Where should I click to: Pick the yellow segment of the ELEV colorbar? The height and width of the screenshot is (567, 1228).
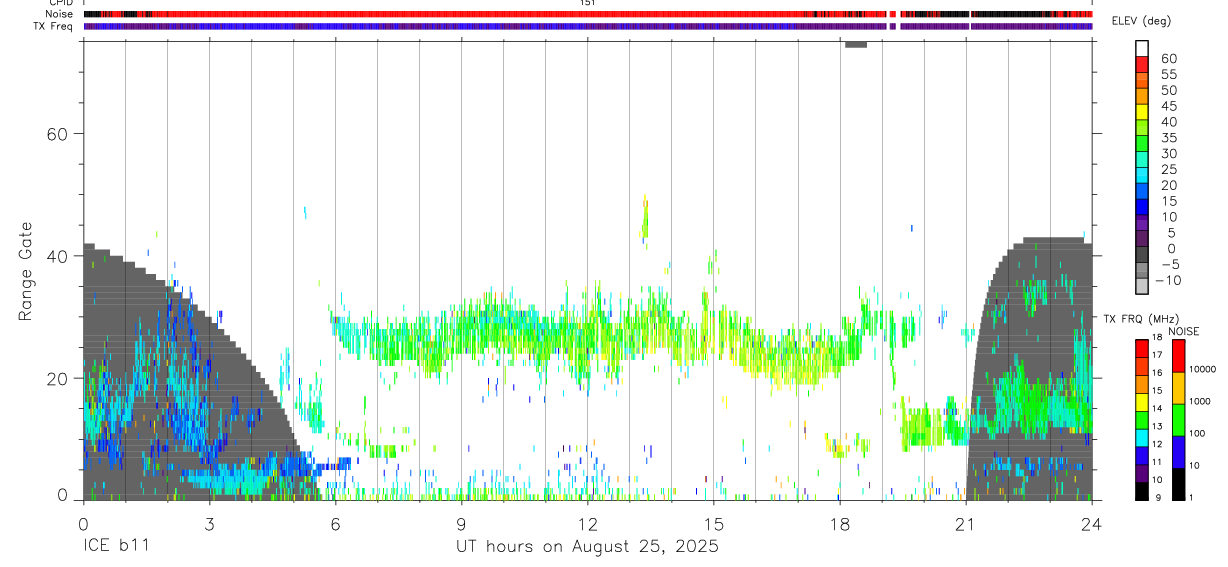(x=1142, y=111)
